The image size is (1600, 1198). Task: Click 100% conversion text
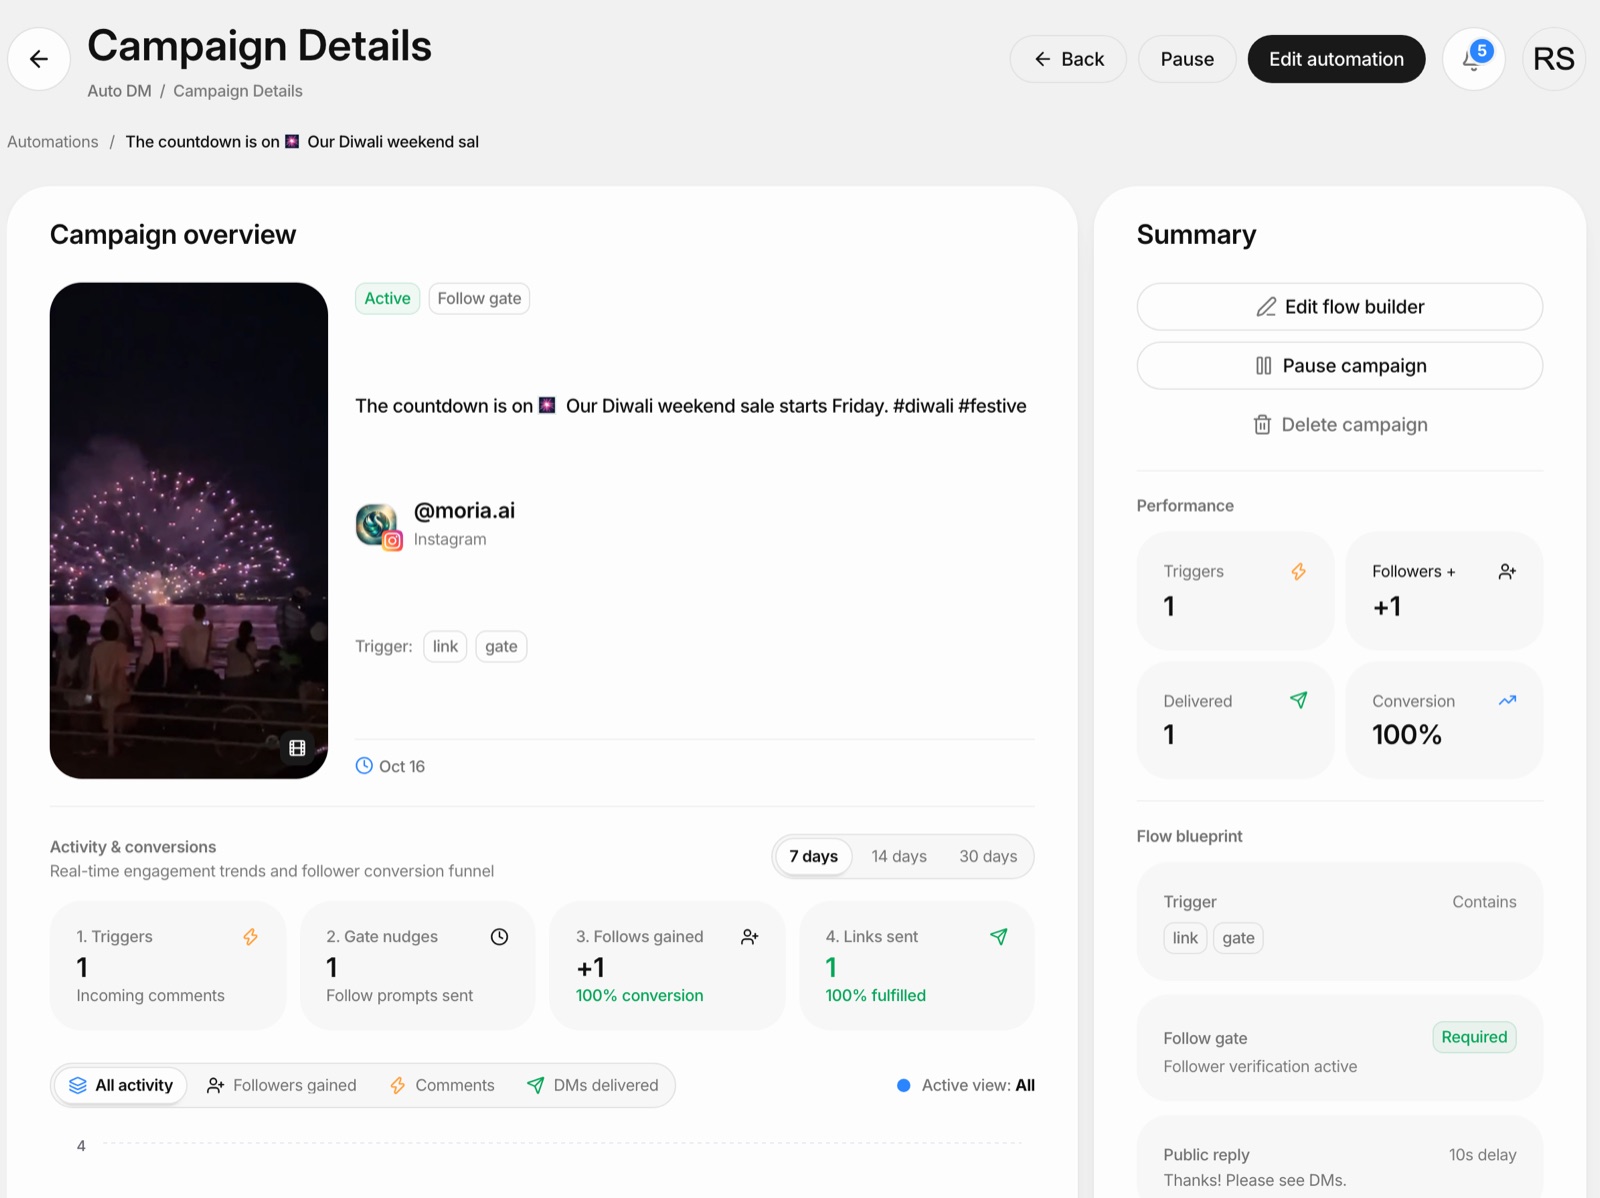tap(639, 995)
